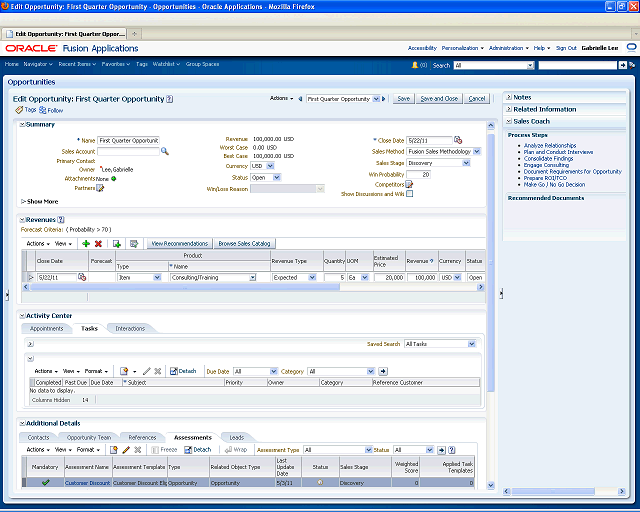
Task: Open the product name Consulting/Training dropdown
Action: (x=253, y=277)
